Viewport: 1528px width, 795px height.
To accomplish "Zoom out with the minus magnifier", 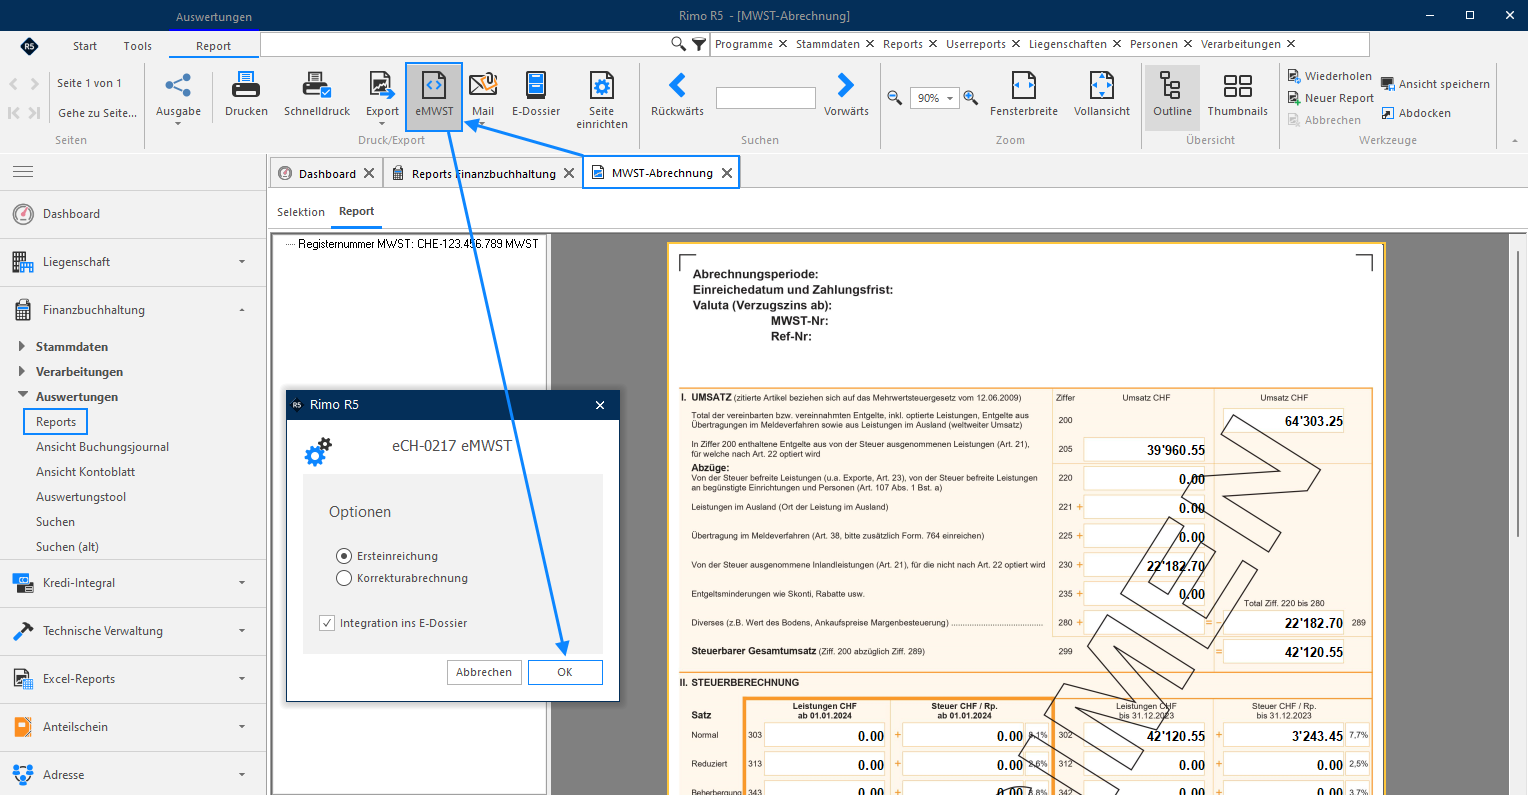I will [895, 98].
